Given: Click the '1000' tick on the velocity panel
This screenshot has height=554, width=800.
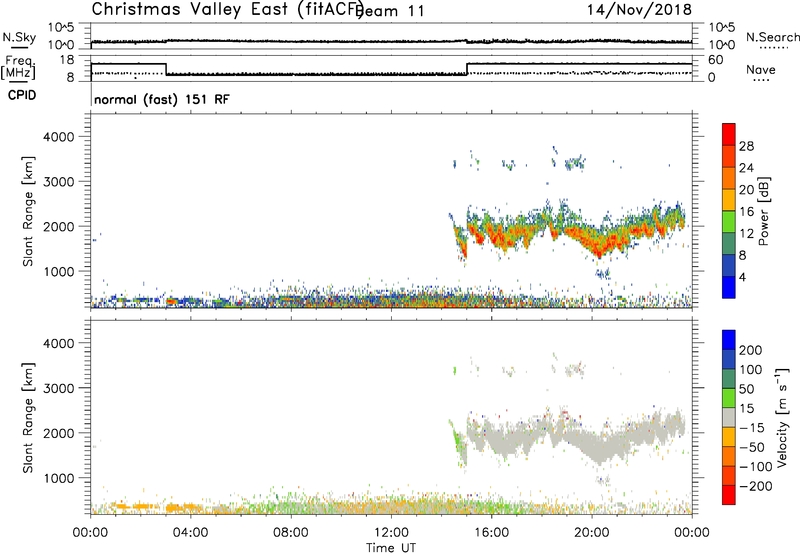Looking at the screenshot, I should 58,478.
